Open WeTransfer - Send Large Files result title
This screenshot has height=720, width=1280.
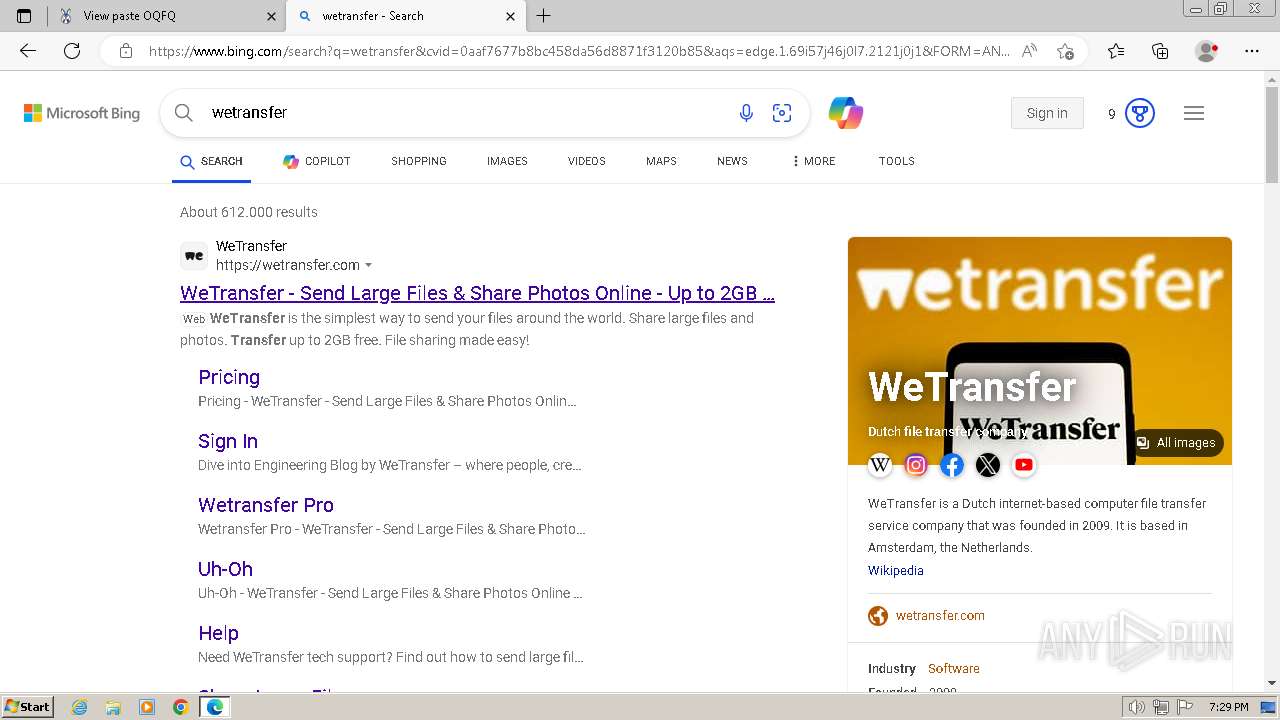(477, 293)
